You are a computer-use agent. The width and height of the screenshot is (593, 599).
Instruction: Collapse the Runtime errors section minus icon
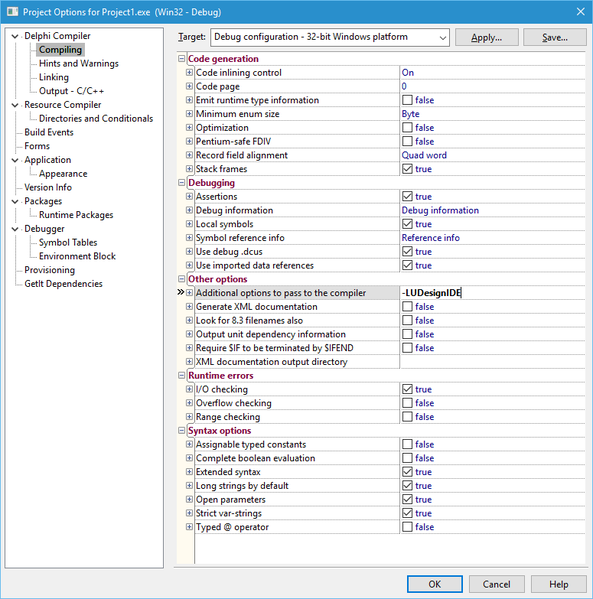(x=181, y=375)
